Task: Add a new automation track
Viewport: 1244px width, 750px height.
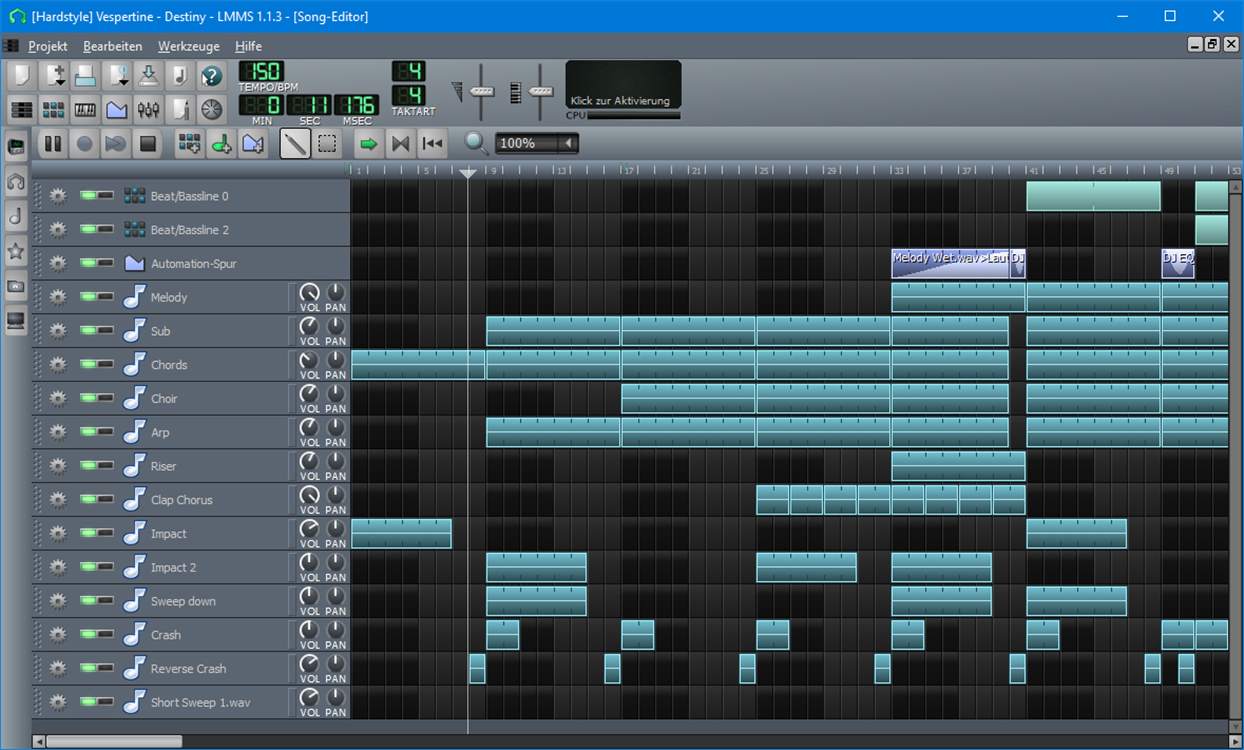Action: (x=253, y=144)
